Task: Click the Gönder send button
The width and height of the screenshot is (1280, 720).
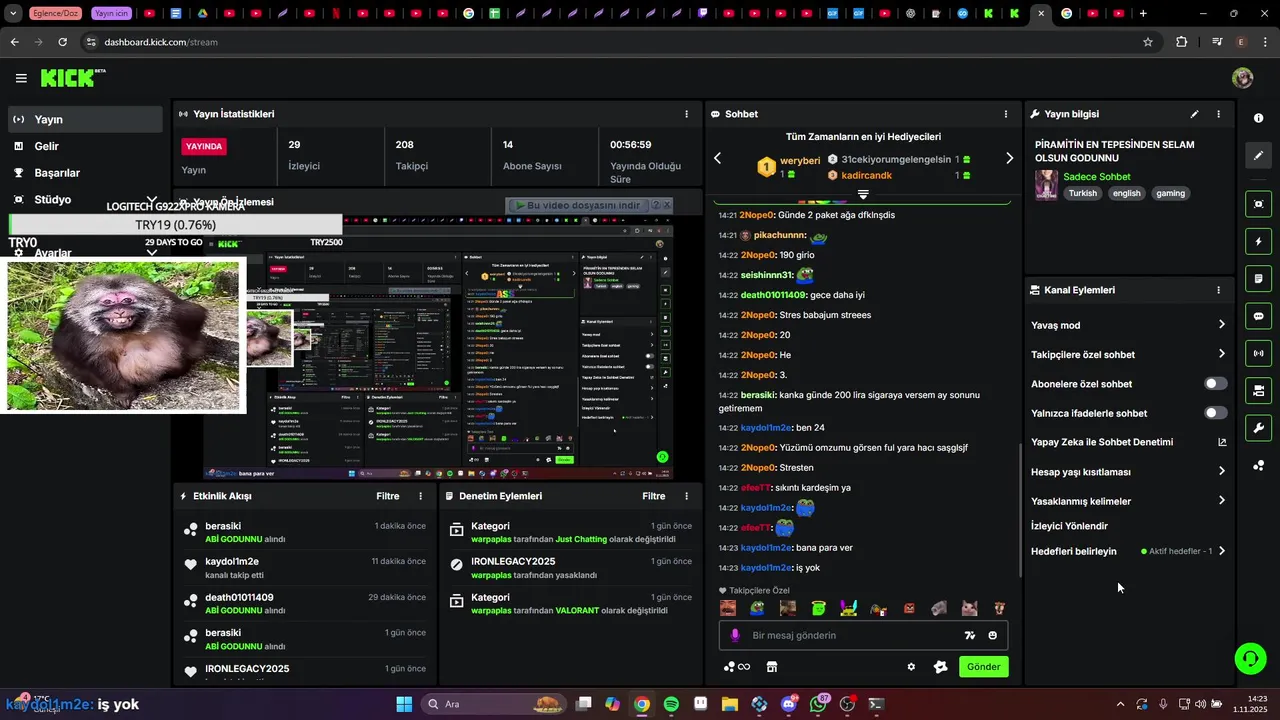Action: [984, 667]
